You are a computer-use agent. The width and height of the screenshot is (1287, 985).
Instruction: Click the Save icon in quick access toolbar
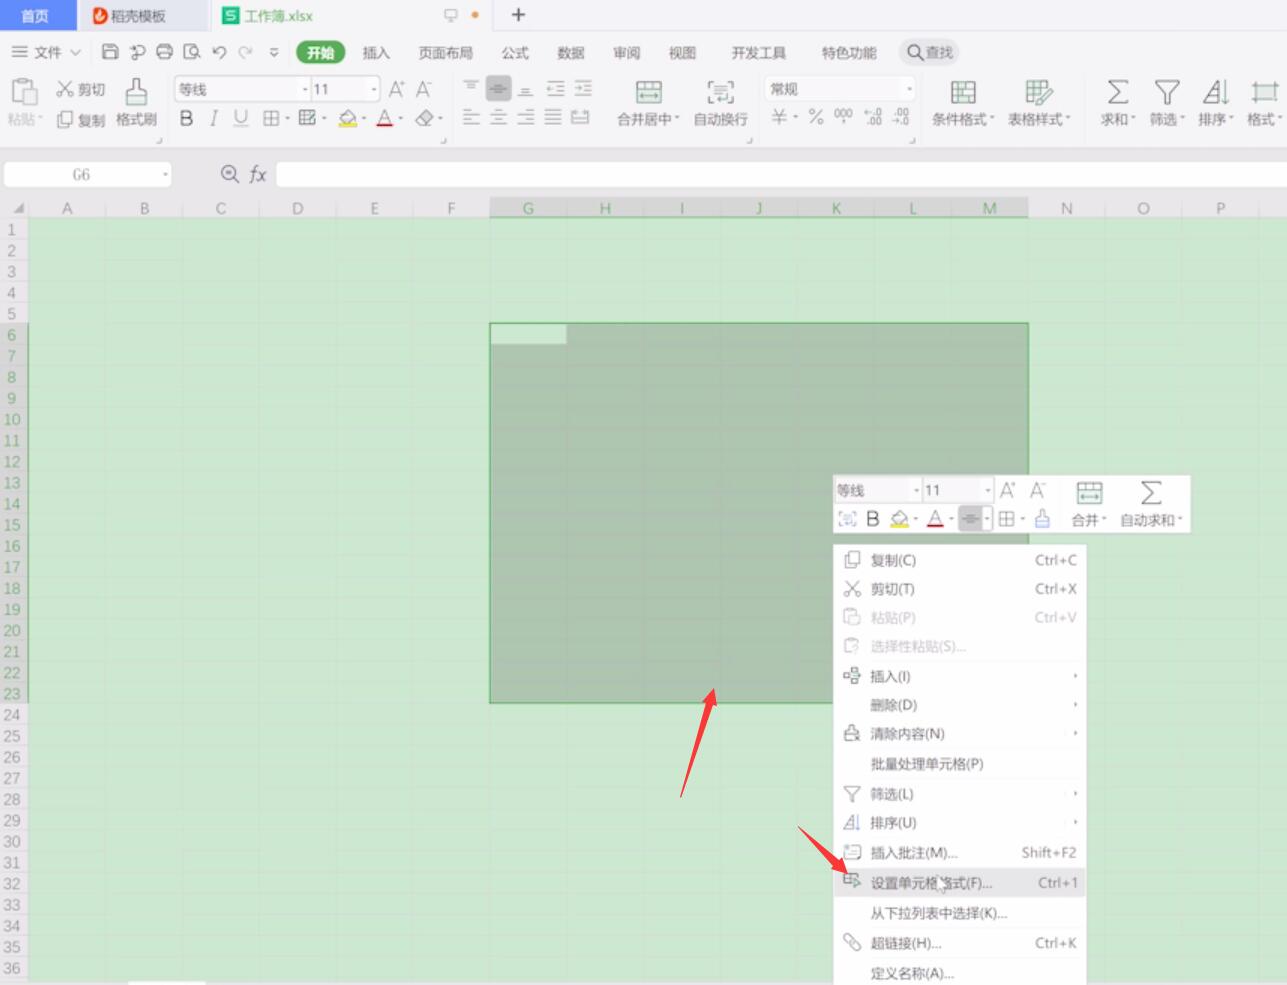[x=110, y=52]
